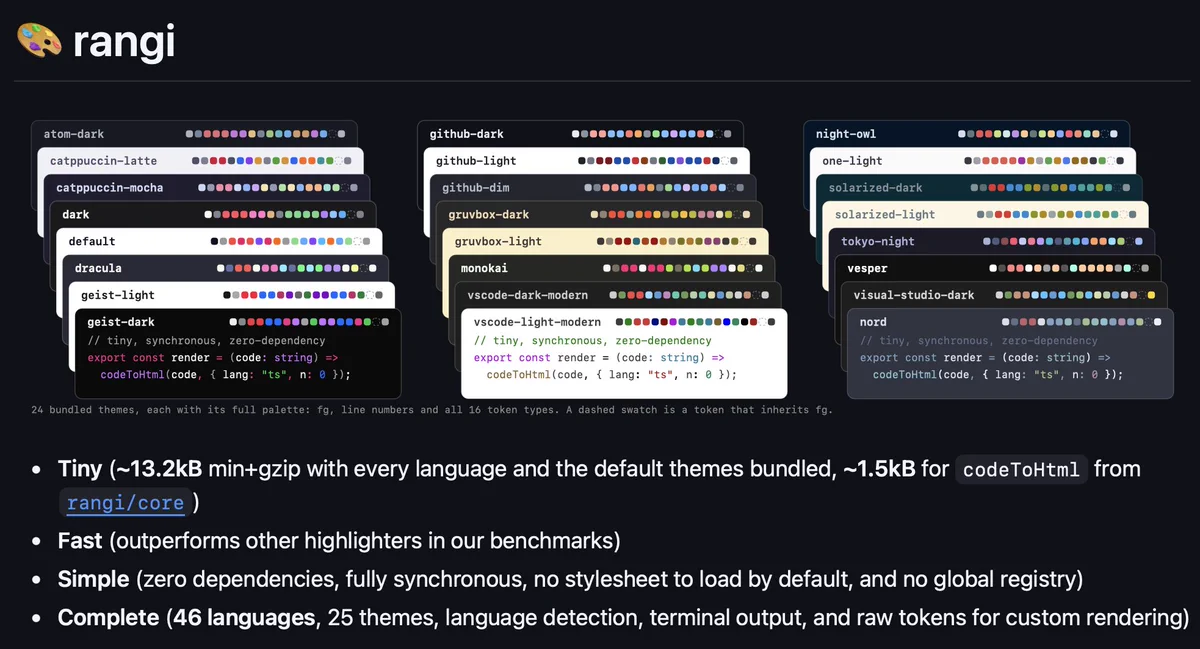
Task: Select the solarized-light theme label
Action: pyautogui.click(x=885, y=214)
